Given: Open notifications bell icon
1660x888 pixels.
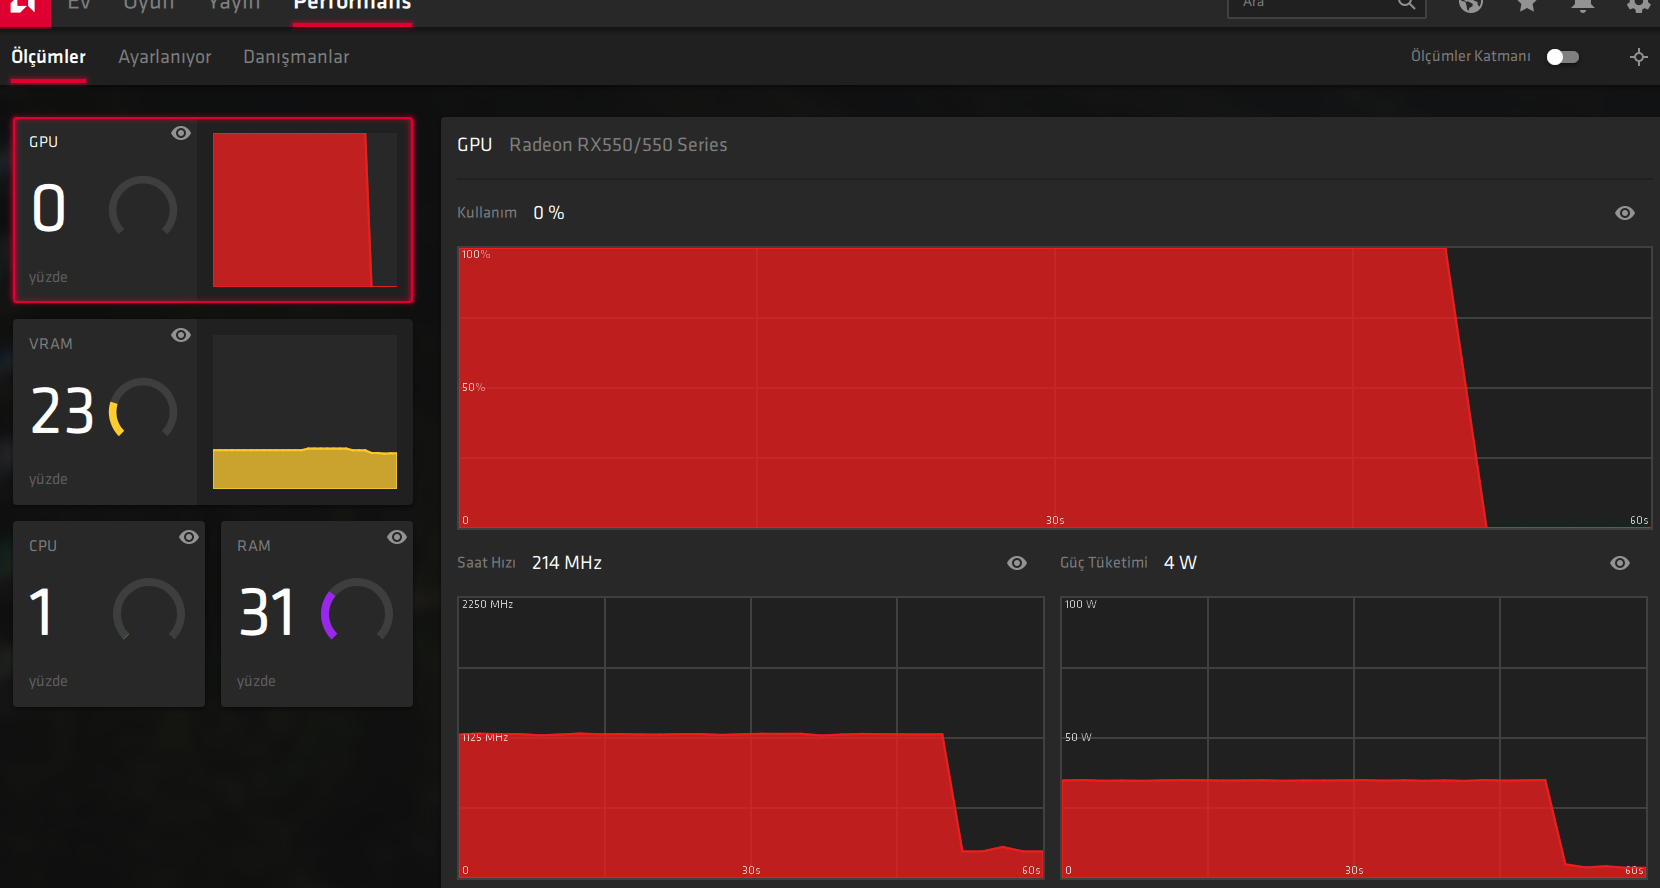Looking at the screenshot, I should pyautogui.click(x=1582, y=5).
